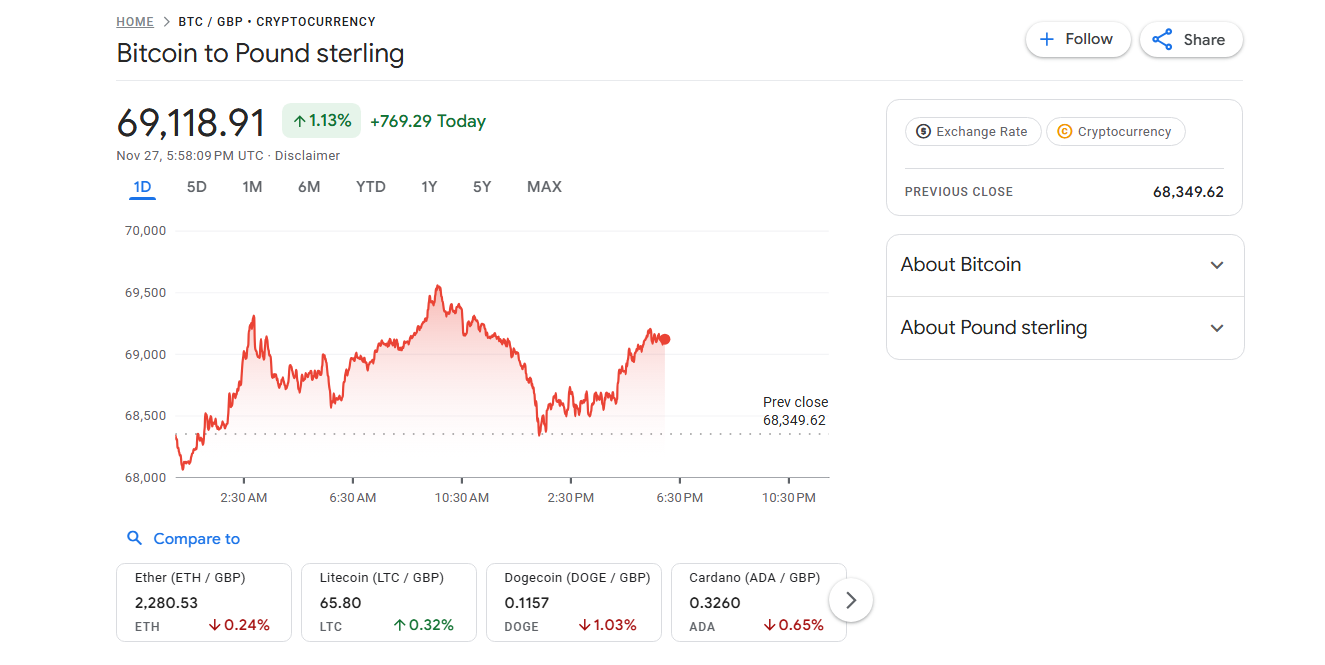Click the Compare to search icon

(135, 538)
